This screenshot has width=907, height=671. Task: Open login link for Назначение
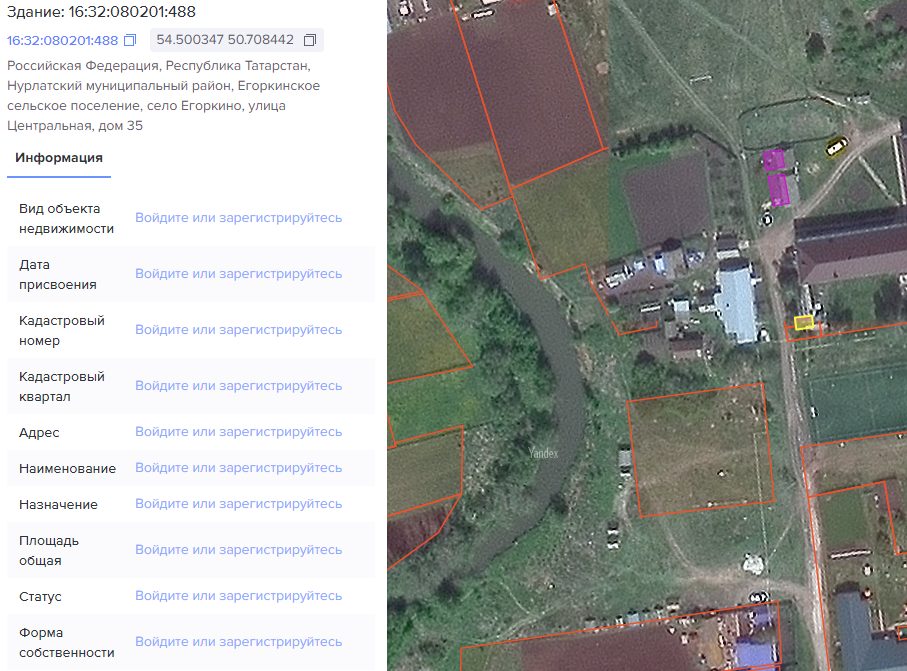(x=238, y=504)
